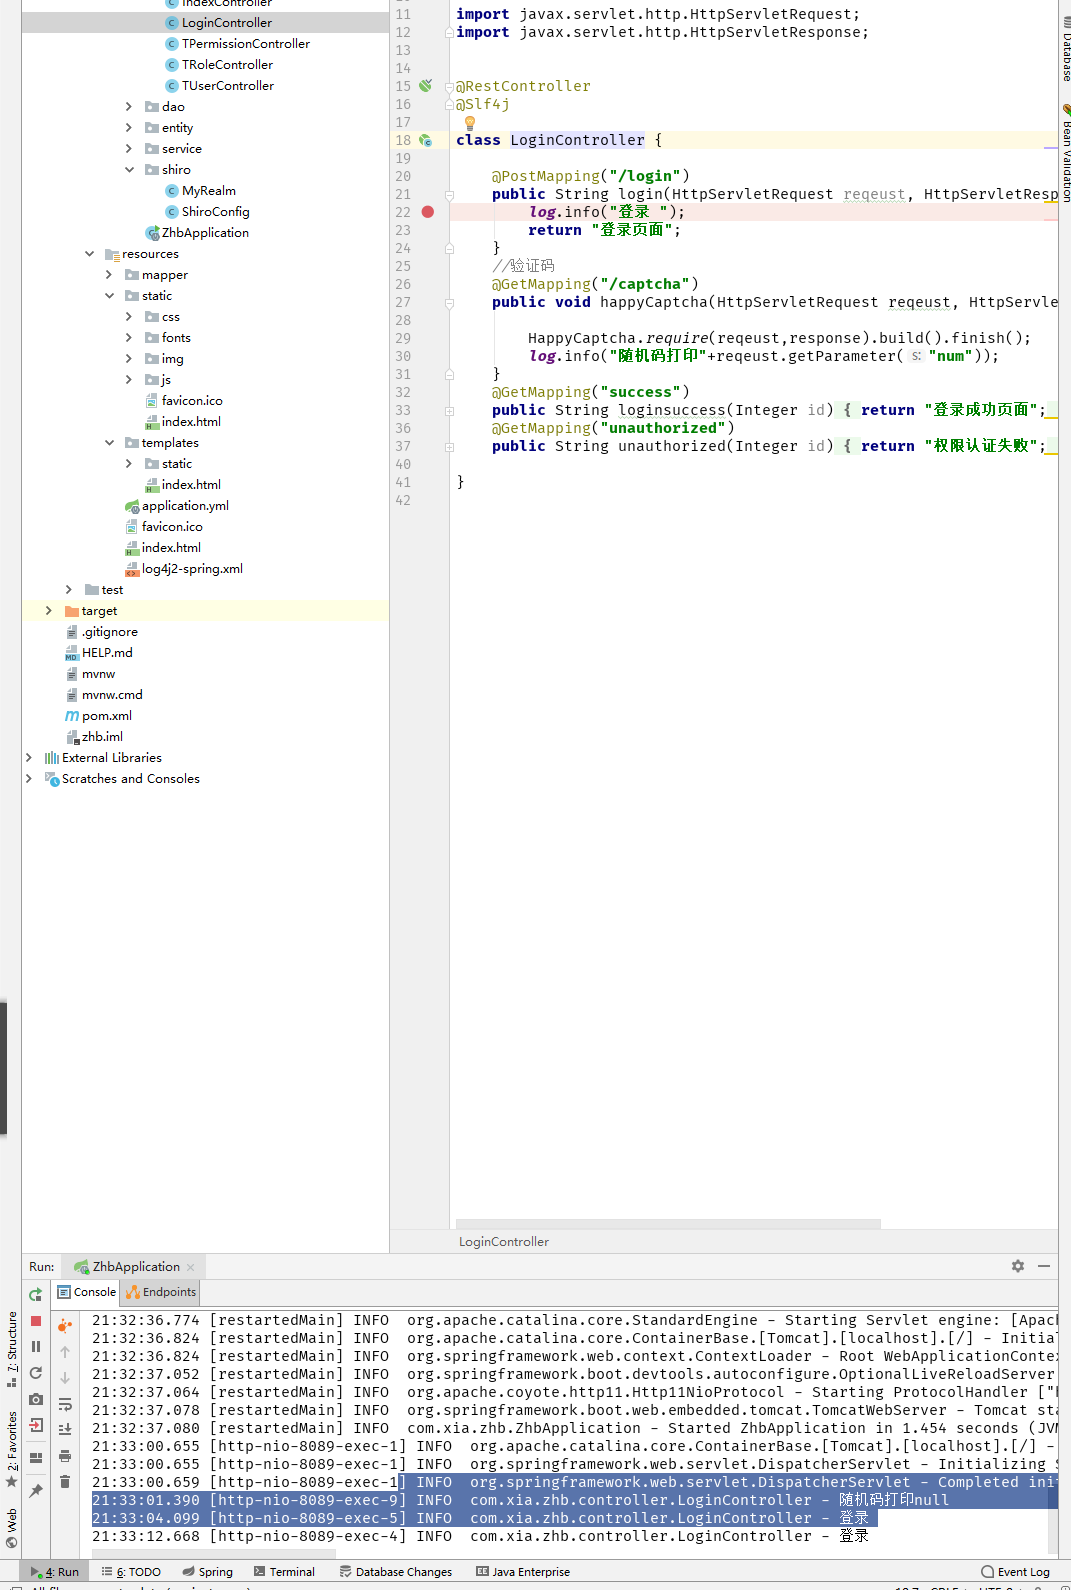Screen dimensions: 1071x1590
Task: Click the class gutter icon at line 18
Action: (425, 140)
